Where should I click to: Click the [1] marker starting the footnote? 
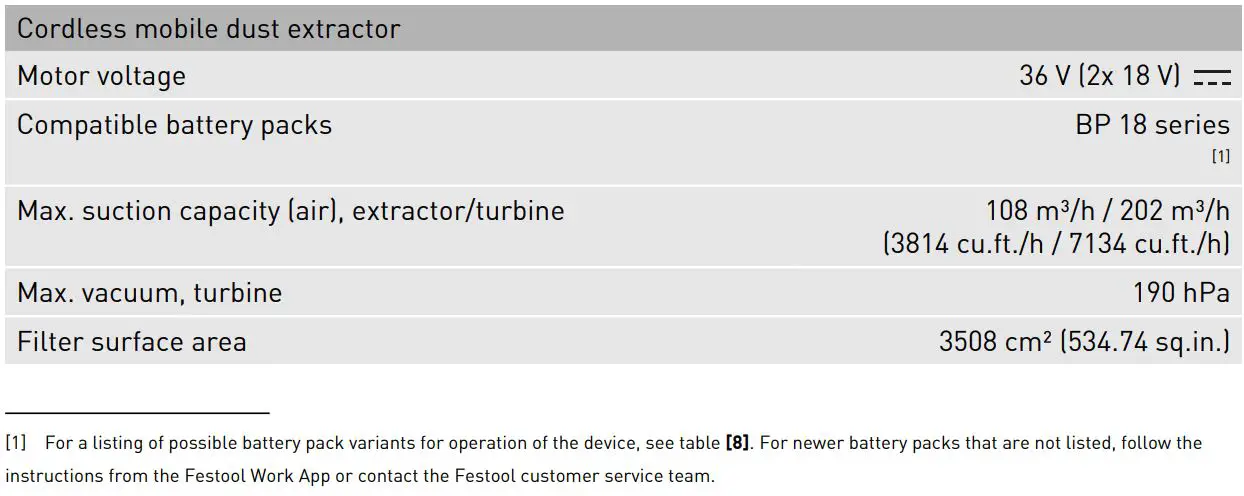pyautogui.click(x=16, y=443)
